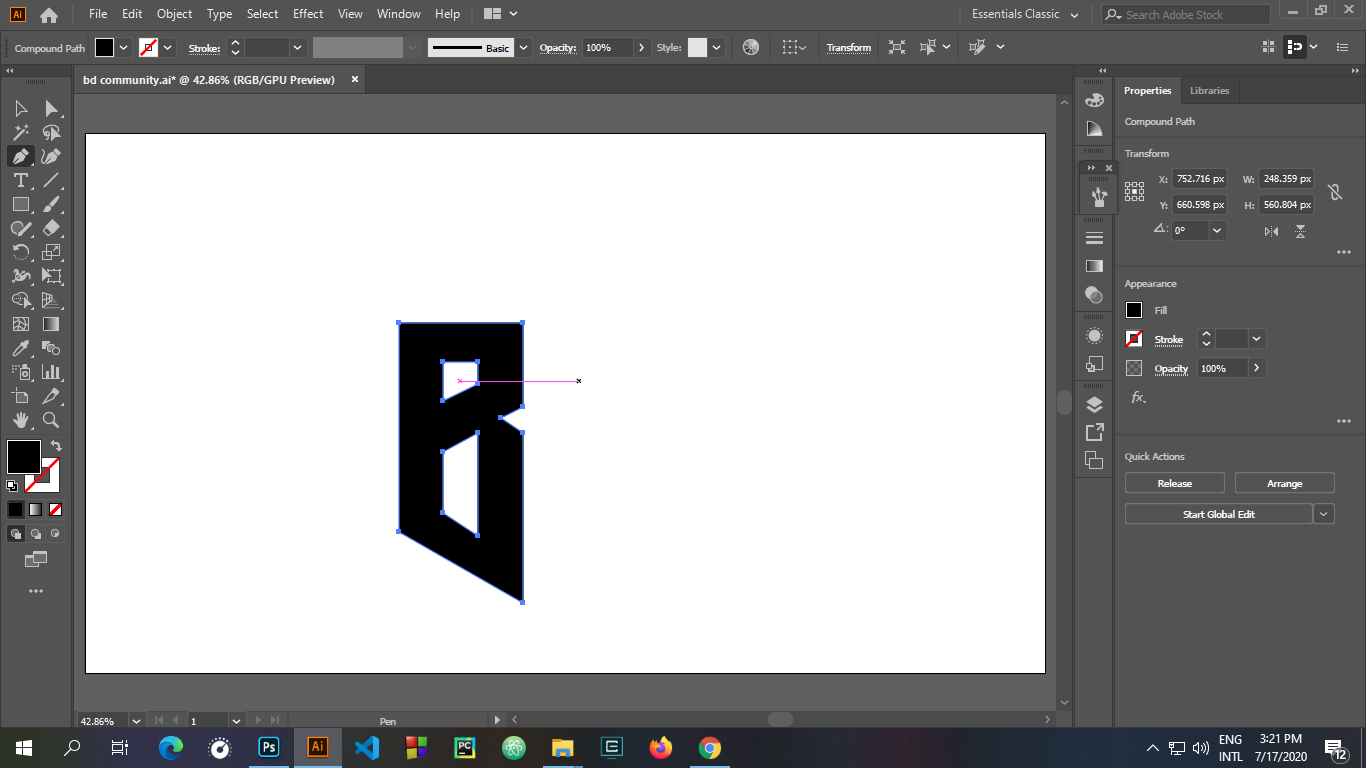Pick the Free Transform tool

point(51,276)
